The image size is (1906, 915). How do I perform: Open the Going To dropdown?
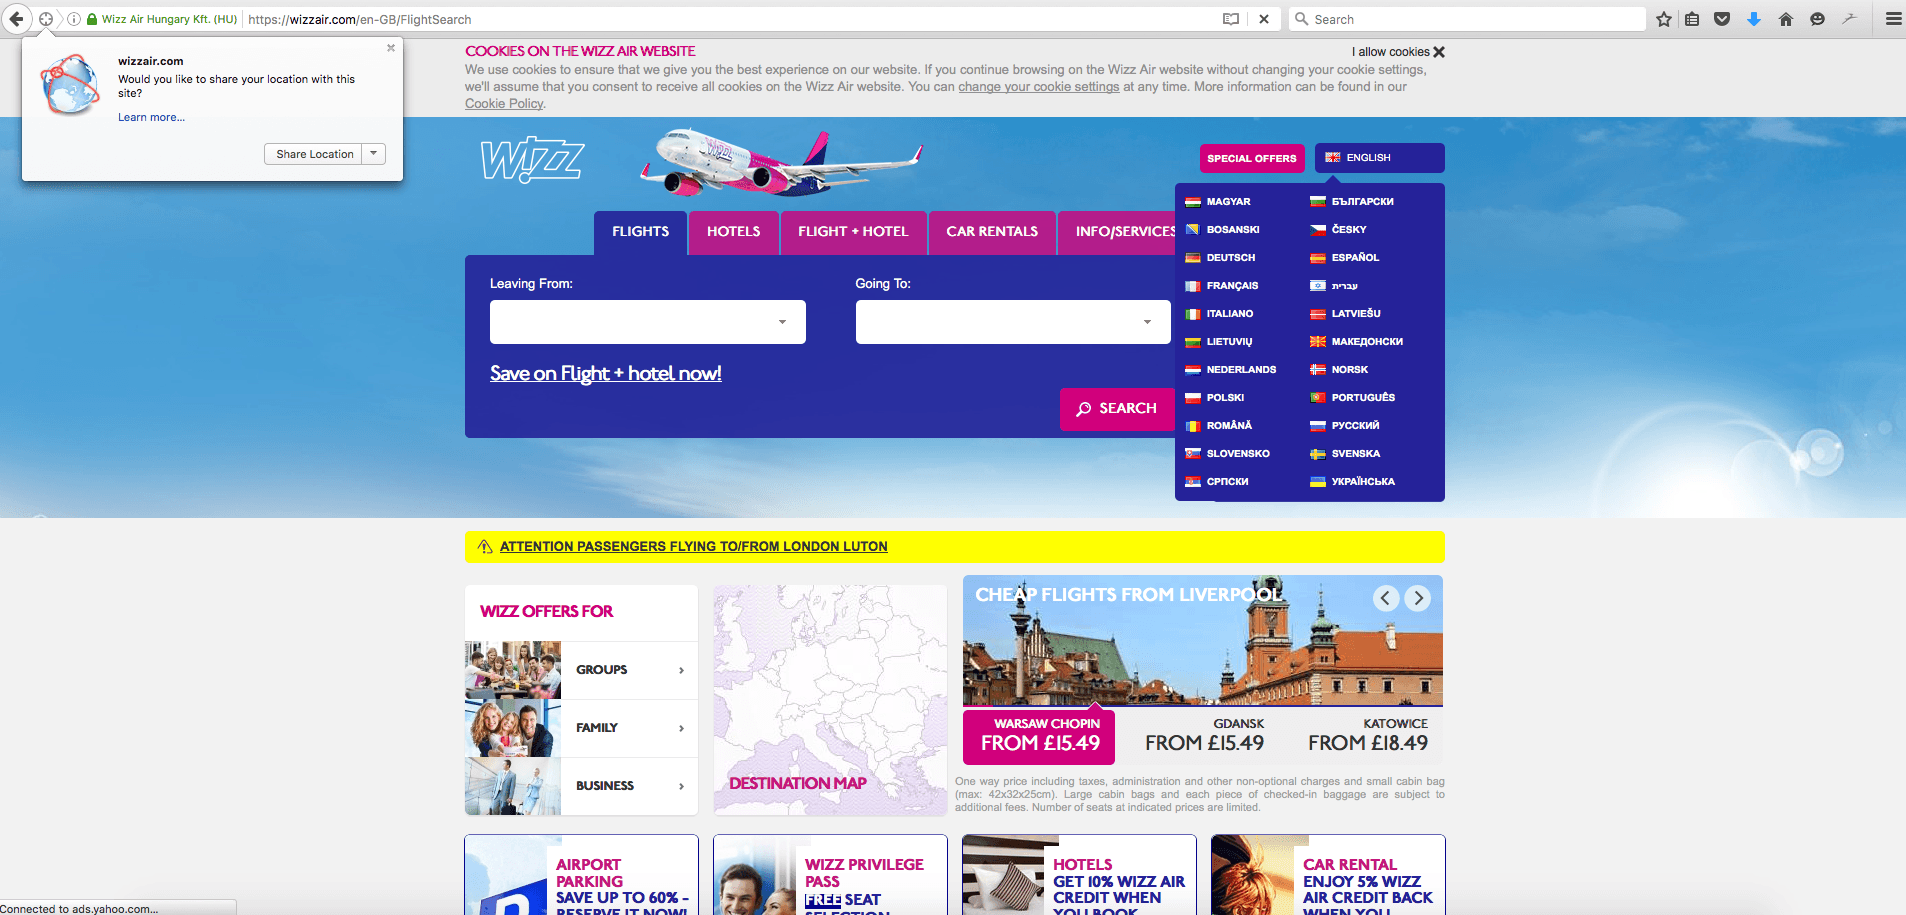[x=1012, y=322]
